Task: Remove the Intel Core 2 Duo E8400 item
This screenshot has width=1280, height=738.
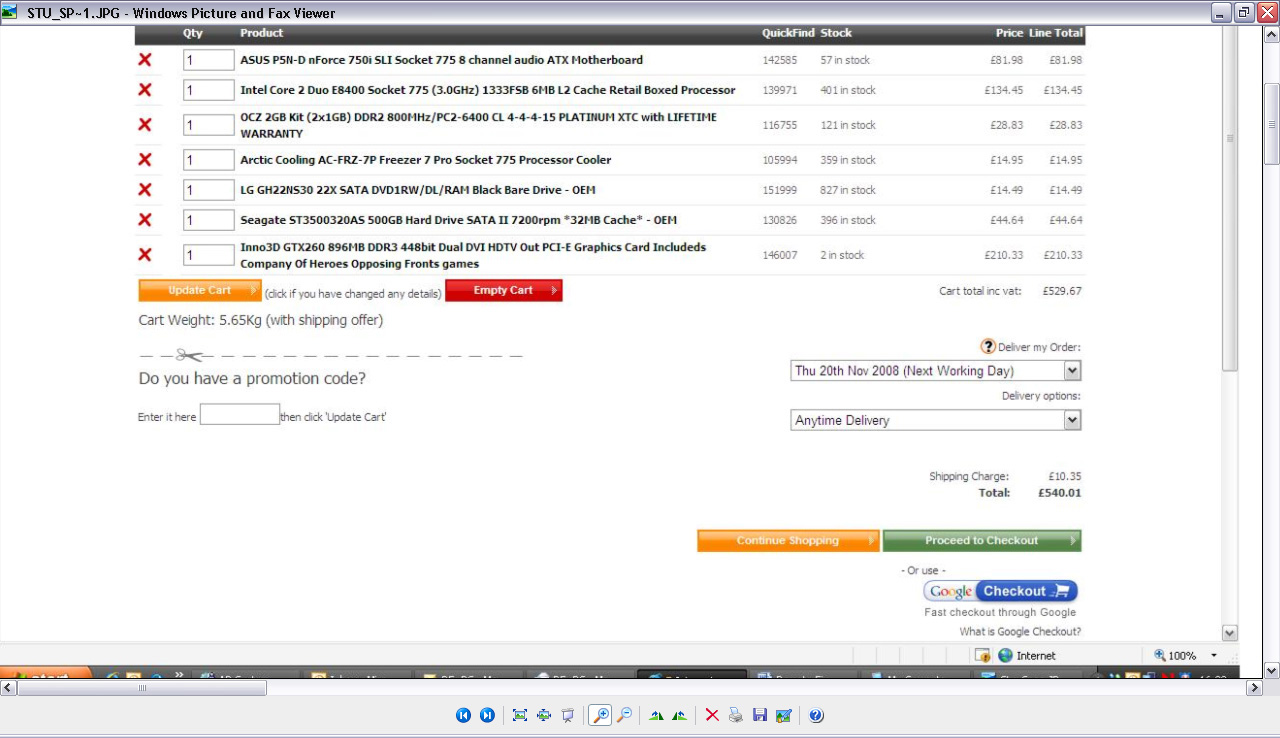Action: [145, 90]
